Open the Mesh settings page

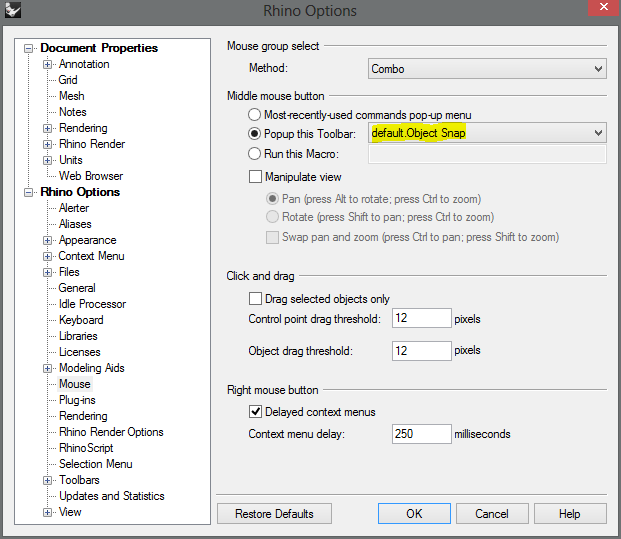pyautogui.click(x=72, y=96)
